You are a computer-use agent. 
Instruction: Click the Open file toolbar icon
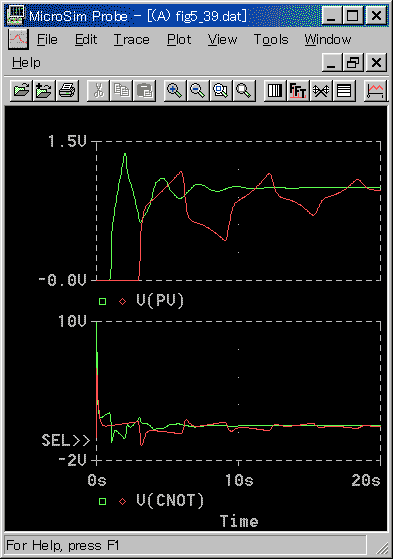pyautogui.click(x=21, y=91)
